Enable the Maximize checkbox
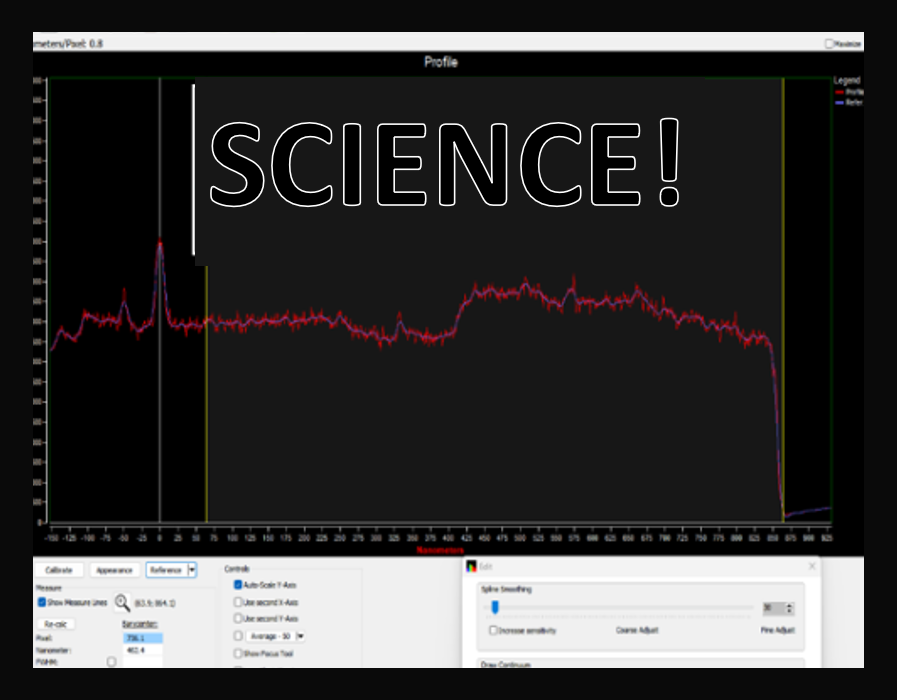This screenshot has width=897, height=700. (x=829, y=44)
